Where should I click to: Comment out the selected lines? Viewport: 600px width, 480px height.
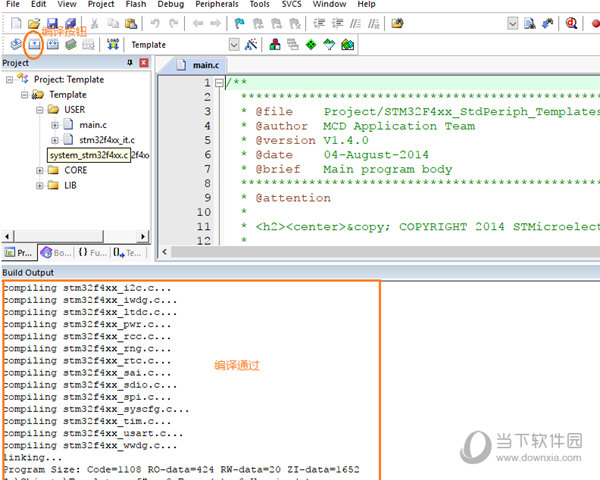[355, 23]
